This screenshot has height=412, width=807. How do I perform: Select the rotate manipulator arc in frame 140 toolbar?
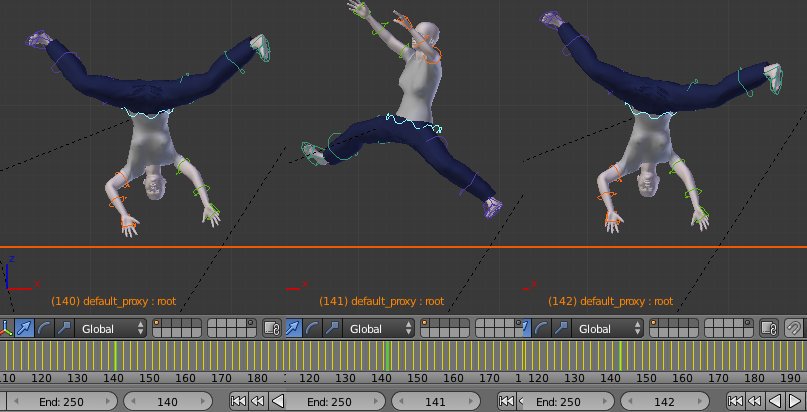(x=45, y=328)
